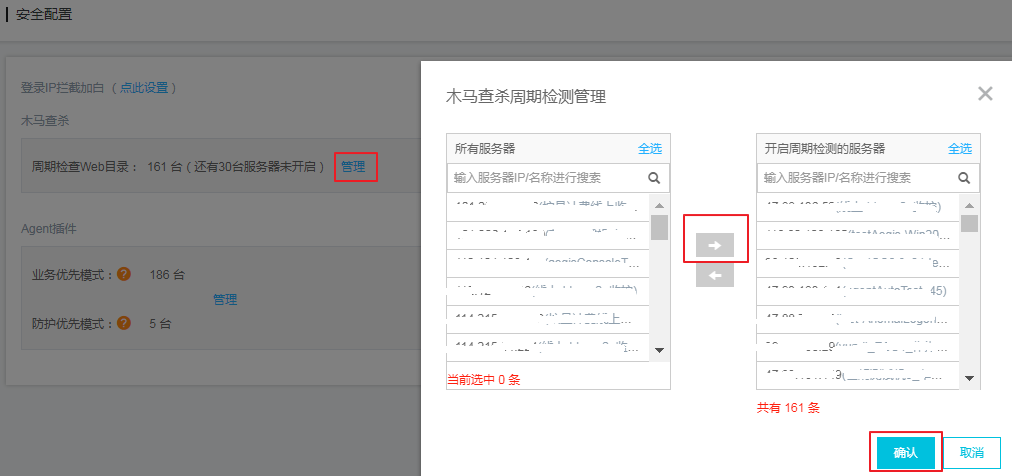
Task: Click 全选 in the 开启周期检测的服务器 panel
Action: pos(960,148)
